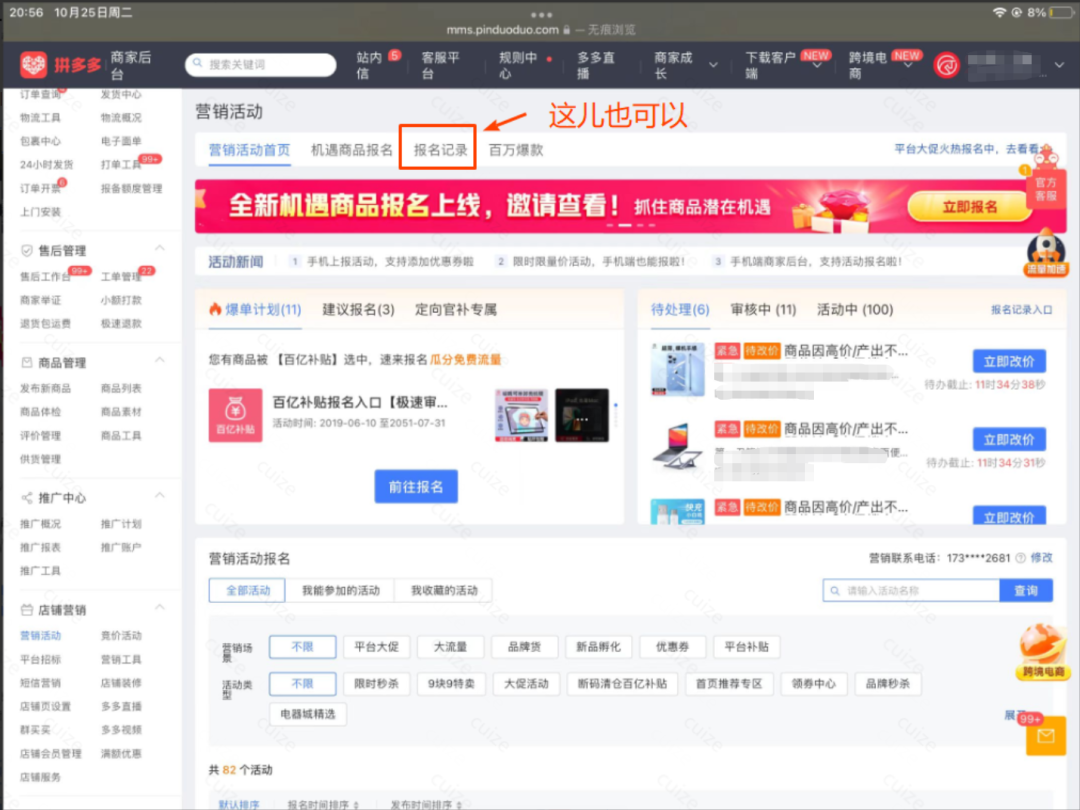This screenshot has height=810, width=1080.
Task: Open the 活动中 (100) tab
Action: [x=855, y=310]
